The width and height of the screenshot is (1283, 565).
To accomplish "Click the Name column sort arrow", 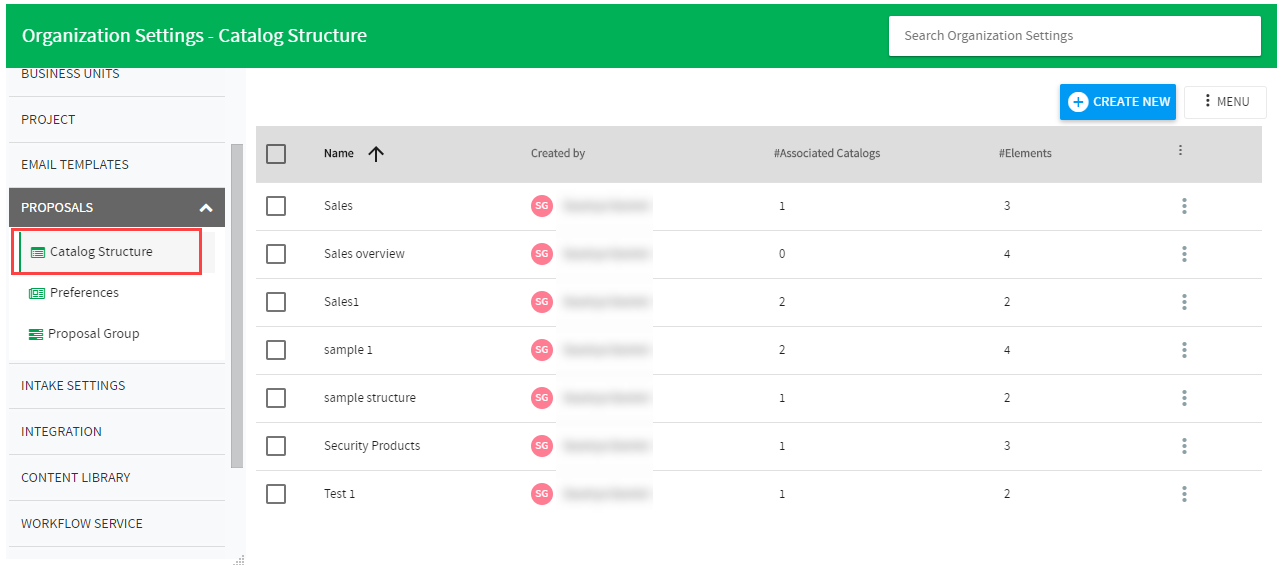I will 376,154.
